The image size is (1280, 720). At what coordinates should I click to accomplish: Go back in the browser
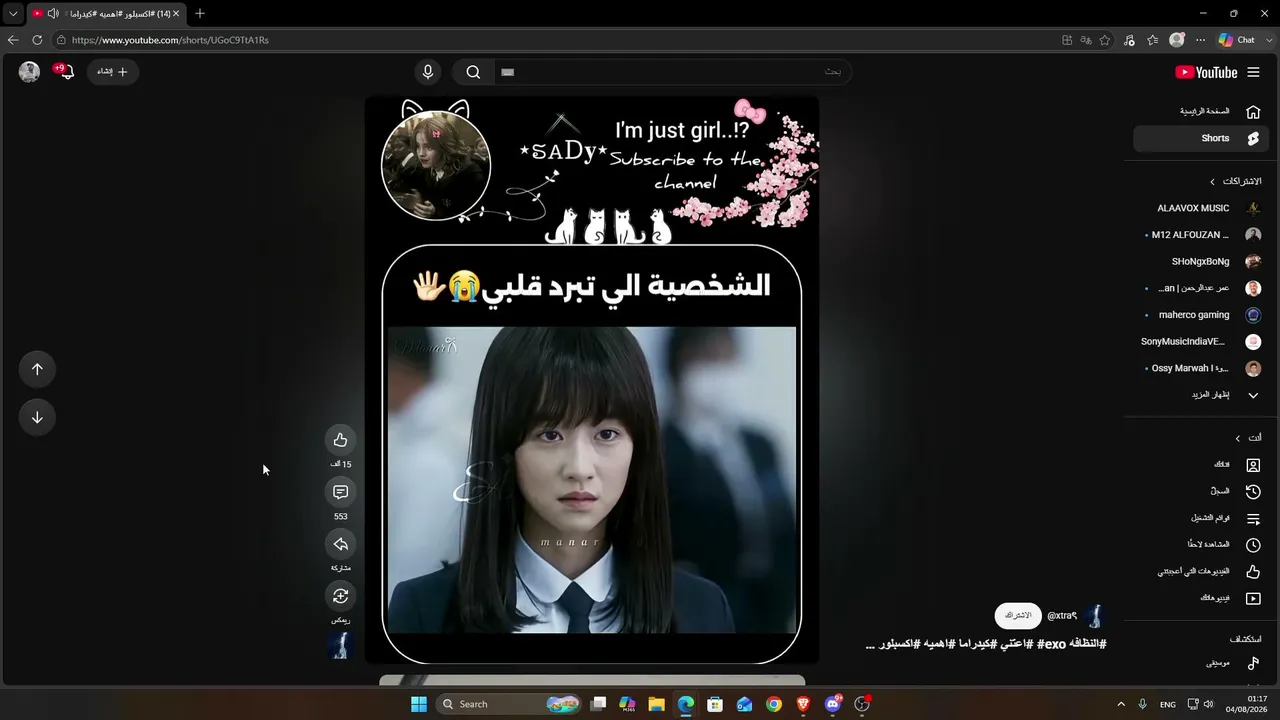pos(13,40)
